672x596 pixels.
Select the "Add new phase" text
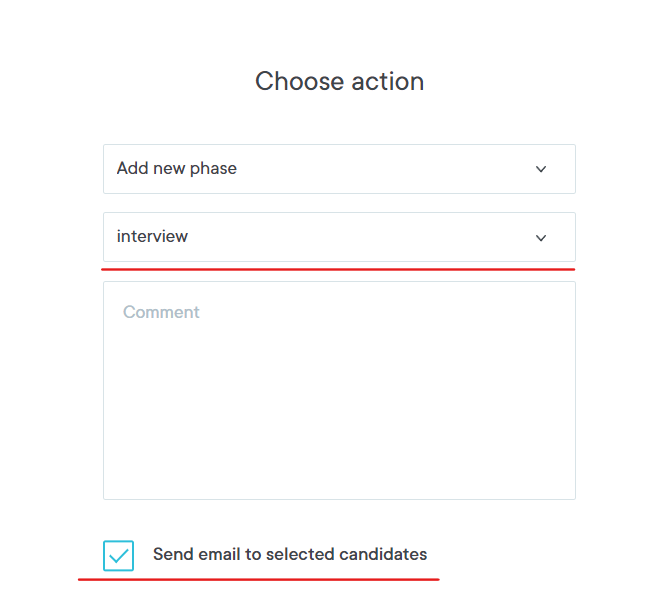point(176,169)
